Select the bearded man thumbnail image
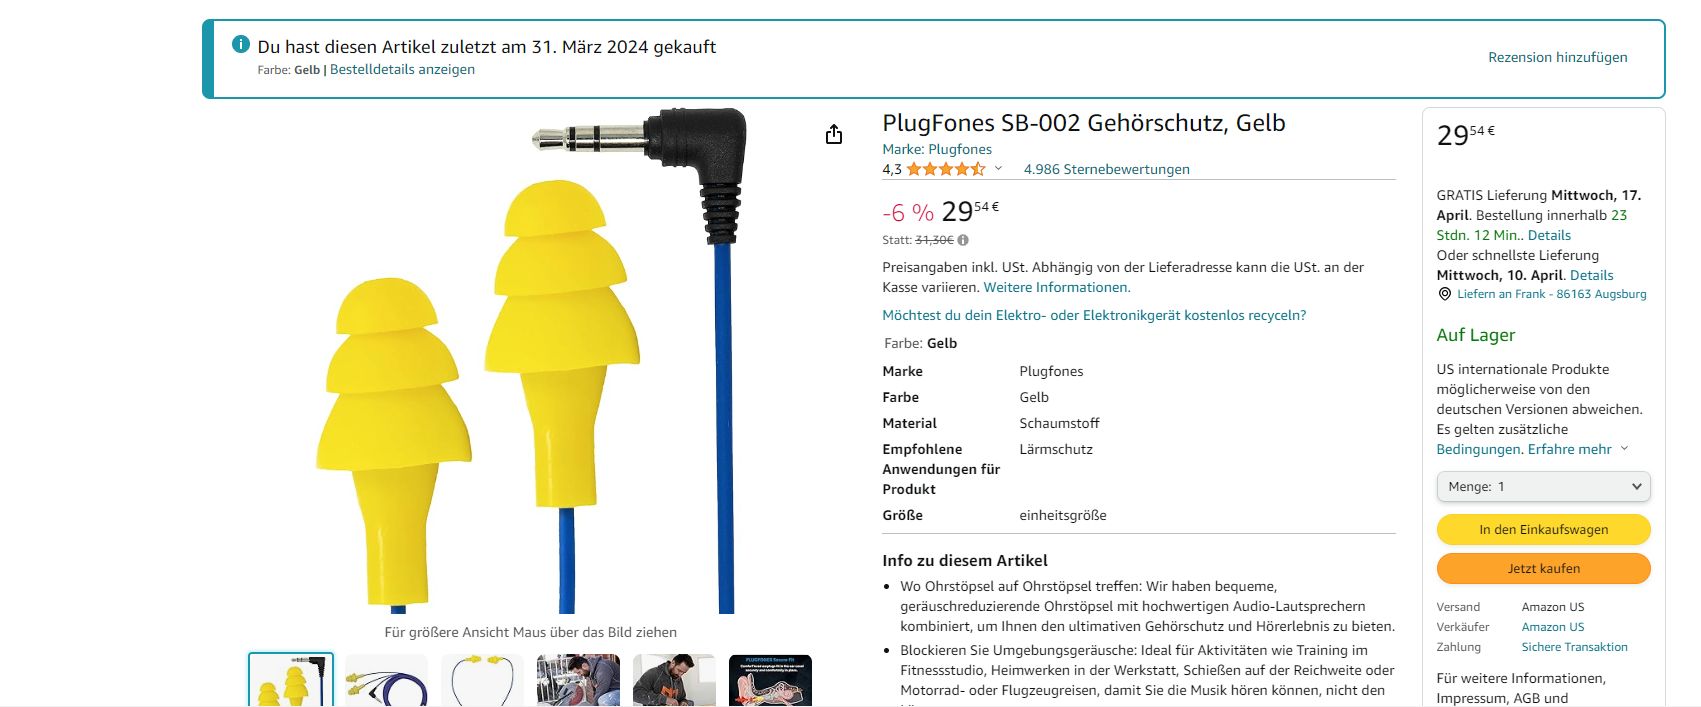This screenshot has height=707, width=1701. (675, 680)
